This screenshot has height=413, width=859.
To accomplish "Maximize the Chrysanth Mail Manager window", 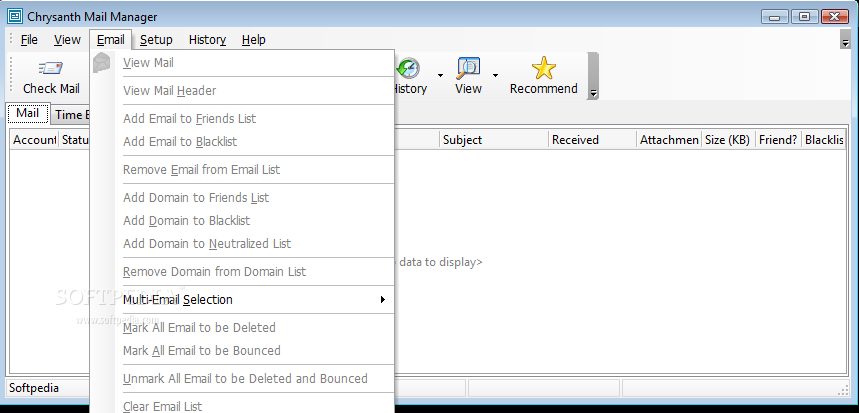I will 804,17.
